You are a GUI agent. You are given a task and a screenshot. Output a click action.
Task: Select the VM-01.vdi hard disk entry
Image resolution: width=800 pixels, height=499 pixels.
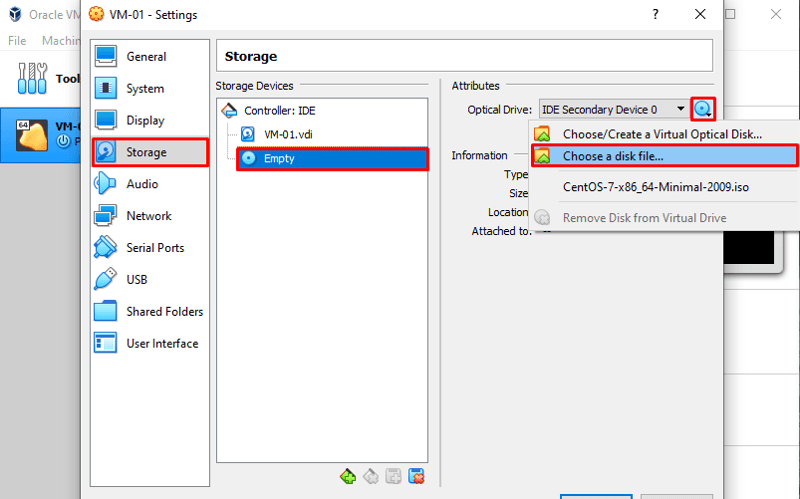tap(288, 135)
